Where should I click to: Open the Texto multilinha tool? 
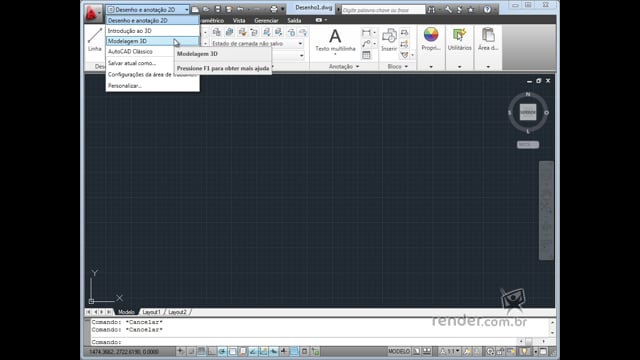tap(335, 40)
